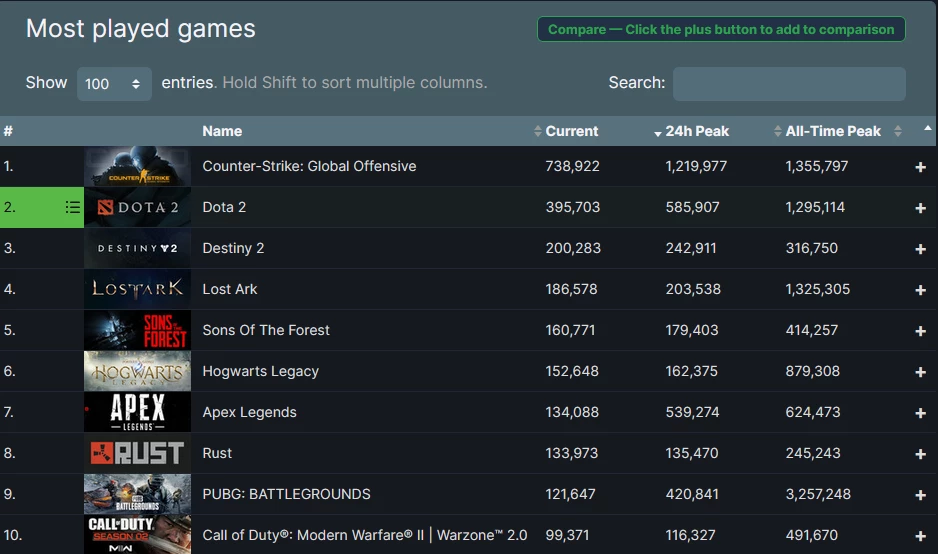
Task: Focus the Search input field
Action: pos(789,84)
